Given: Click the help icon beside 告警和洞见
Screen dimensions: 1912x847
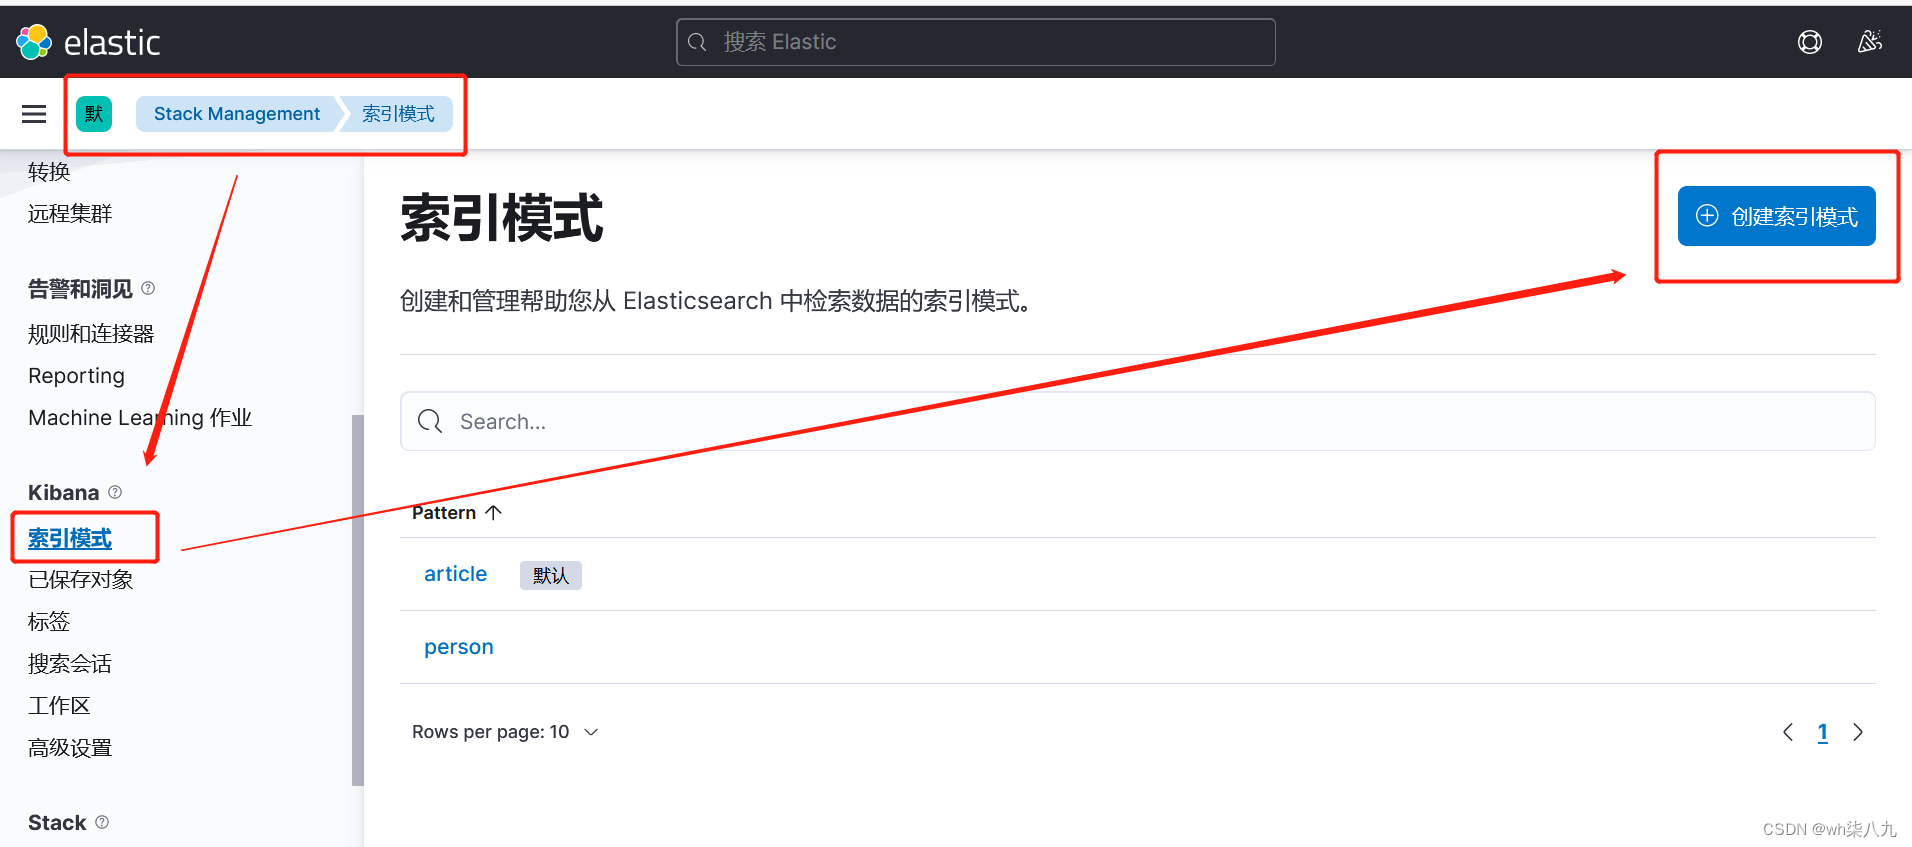Looking at the screenshot, I should (148, 288).
